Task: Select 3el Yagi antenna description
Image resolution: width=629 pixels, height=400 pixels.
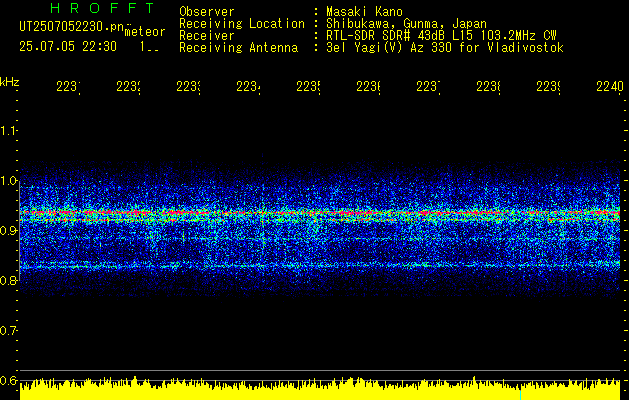Action: (x=445, y=48)
